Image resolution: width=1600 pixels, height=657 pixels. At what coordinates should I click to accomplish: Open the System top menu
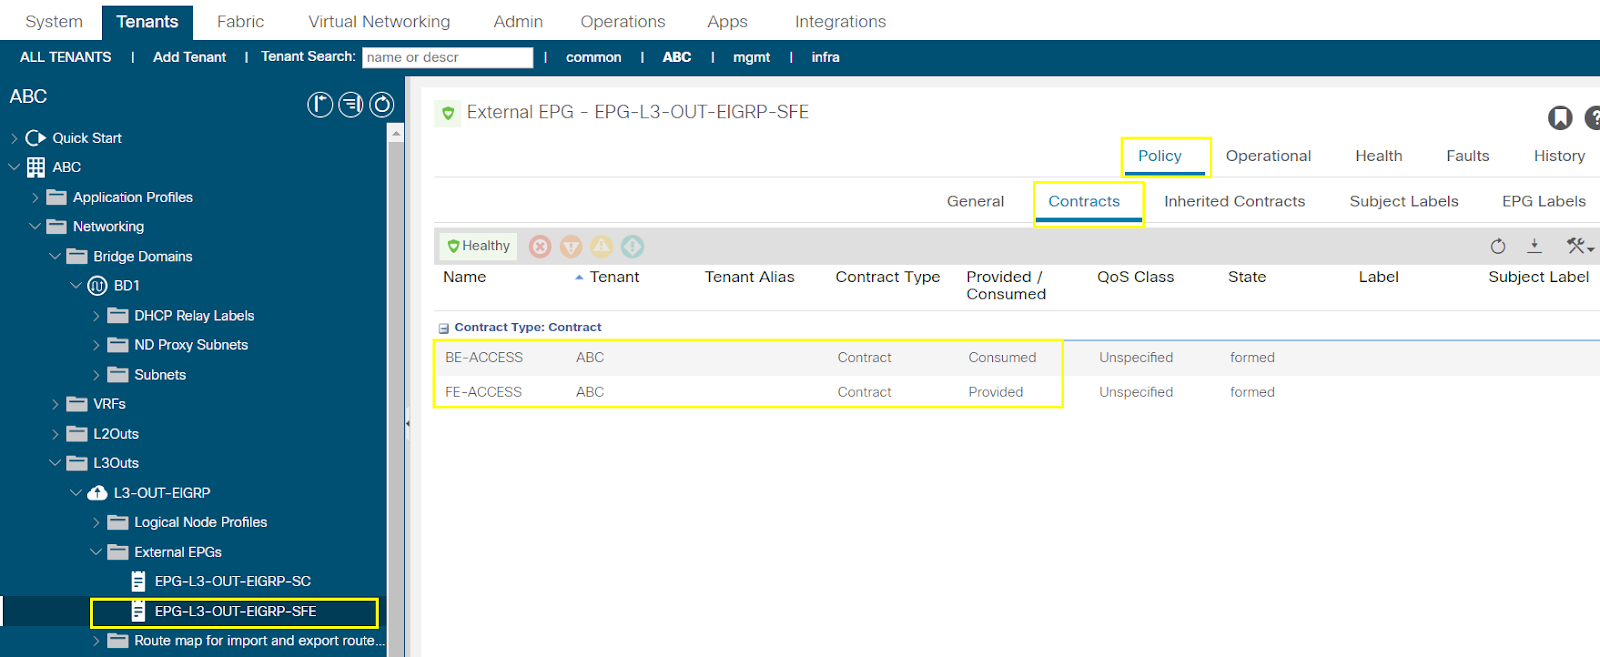point(54,21)
